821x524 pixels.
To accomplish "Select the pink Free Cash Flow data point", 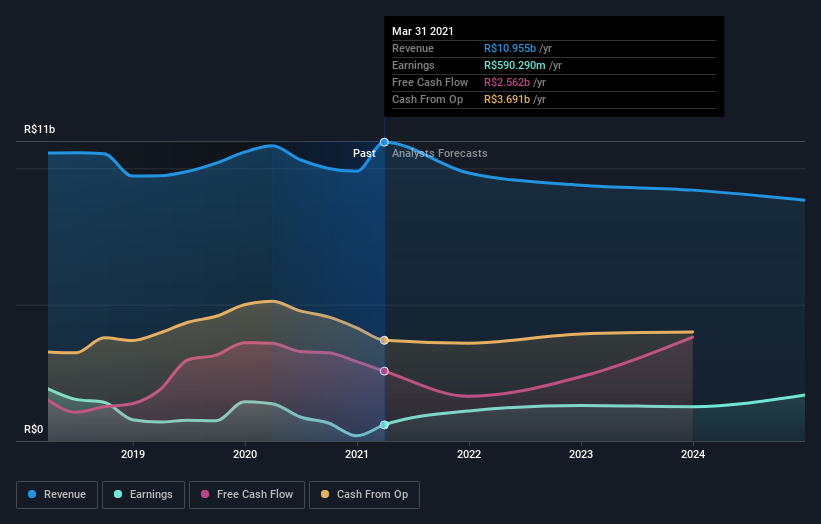I will [x=384, y=371].
